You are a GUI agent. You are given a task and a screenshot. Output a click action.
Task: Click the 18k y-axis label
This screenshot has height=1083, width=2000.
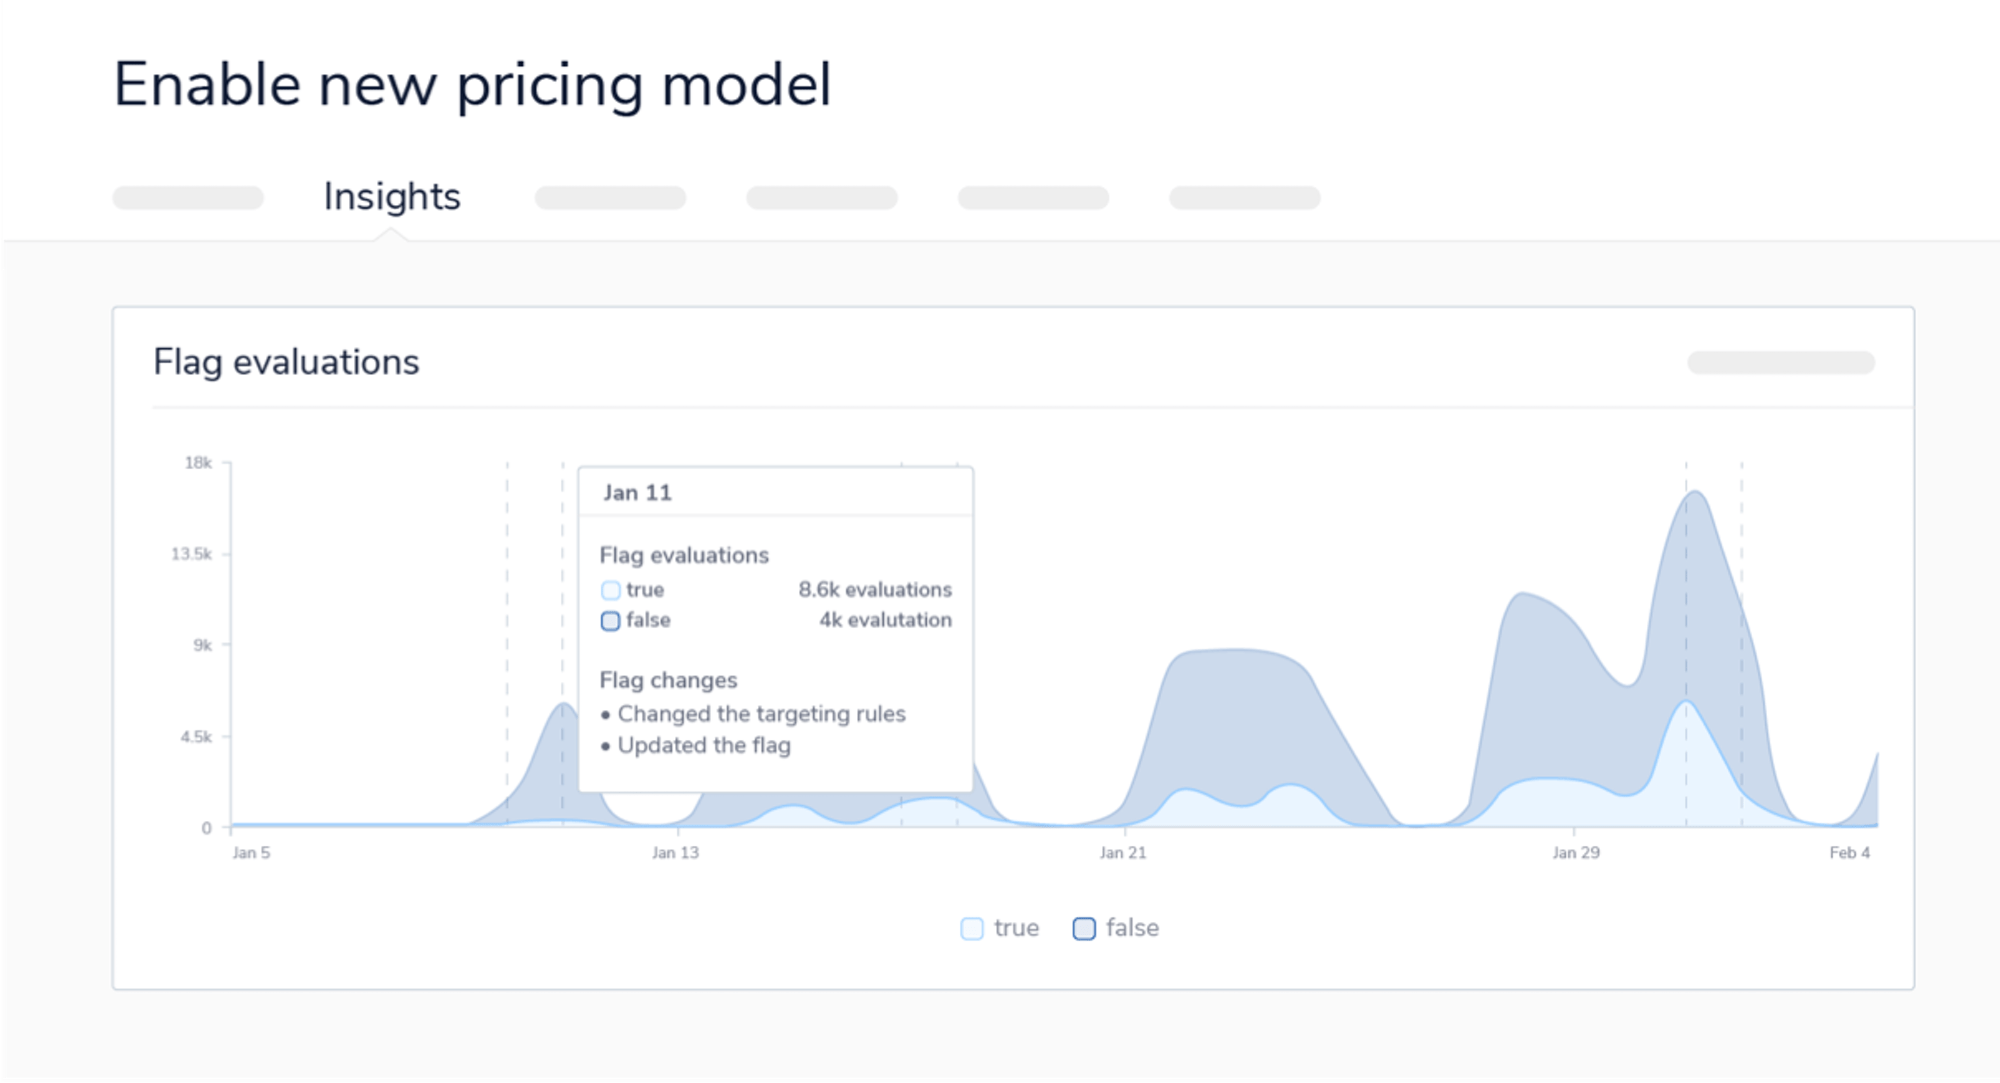click(x=198, y=463)
